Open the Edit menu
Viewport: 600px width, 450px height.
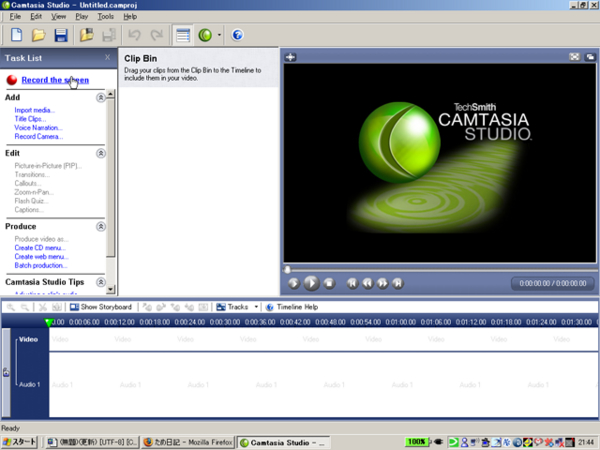(36, 16)
